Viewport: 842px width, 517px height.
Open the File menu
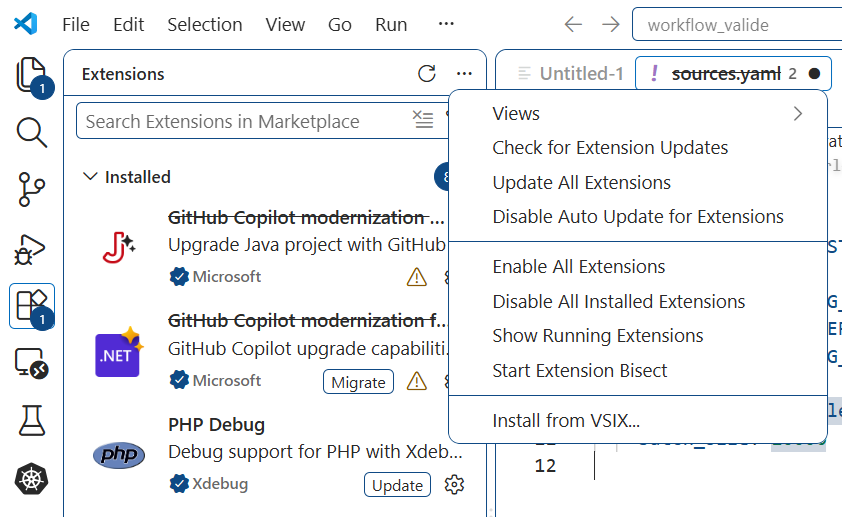(76, 25)
